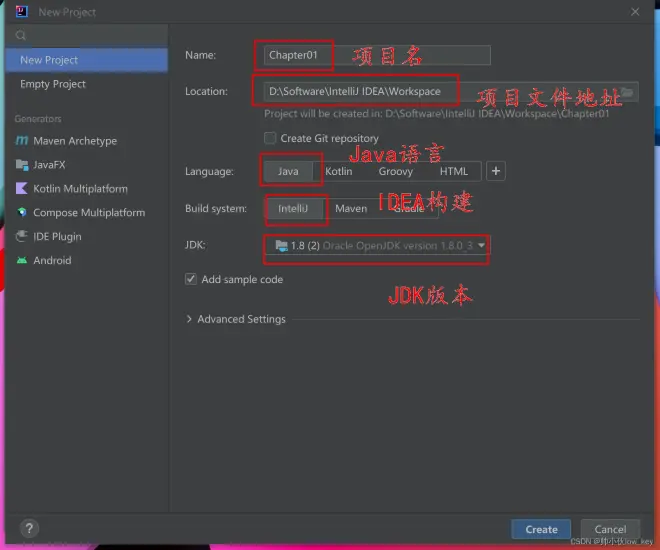The image size is (660, 550).
Task: Open help with the question mark button
Action: point(29,528)
